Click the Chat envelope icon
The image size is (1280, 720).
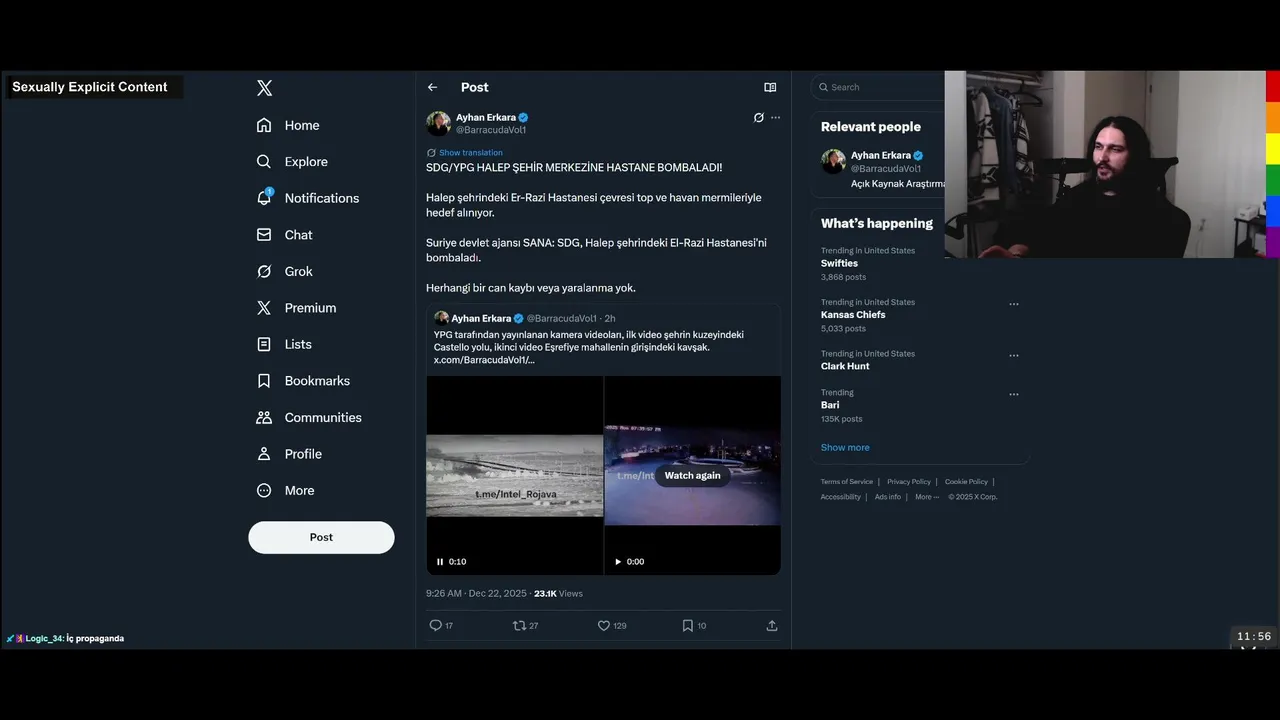264,235
